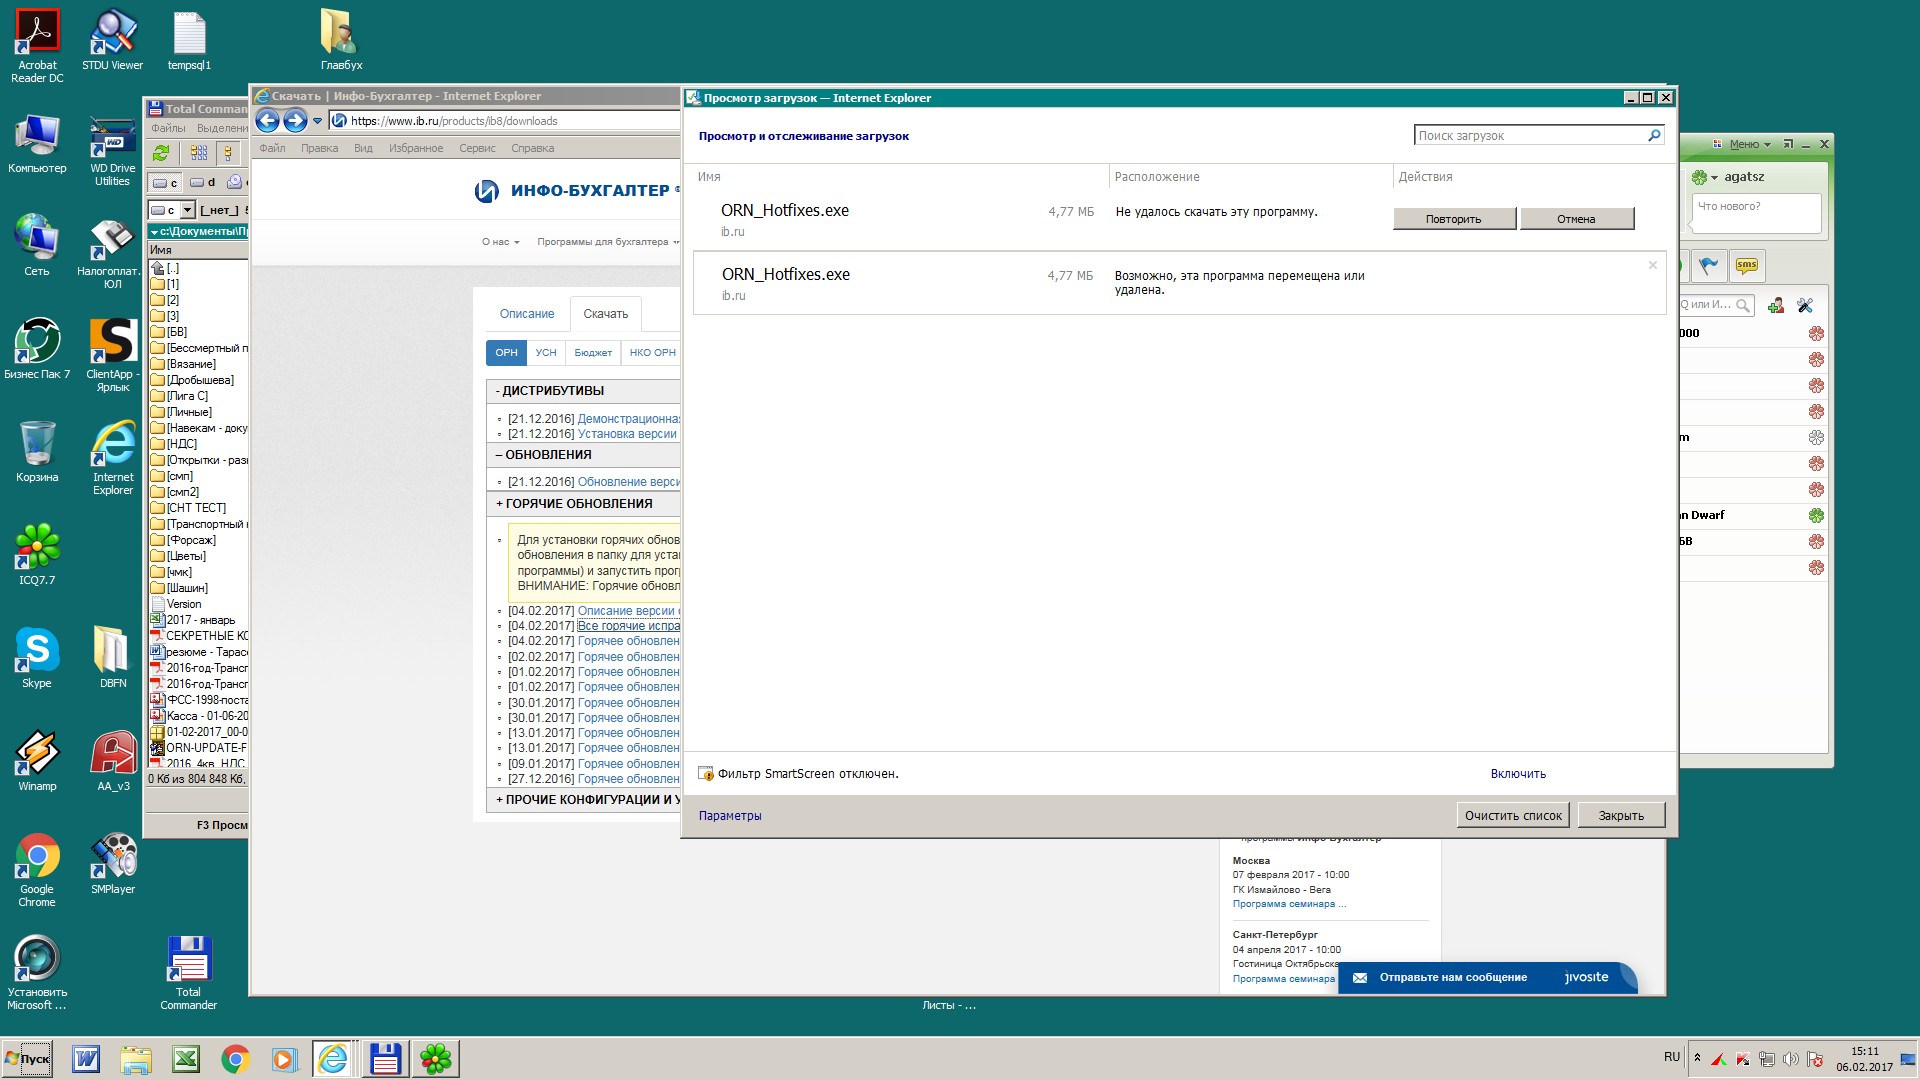Screen dimensions: 1920x1080
Task: Click the Excel icon in the taskbar
Action: pyautogui.click(x=185, y=1059)
